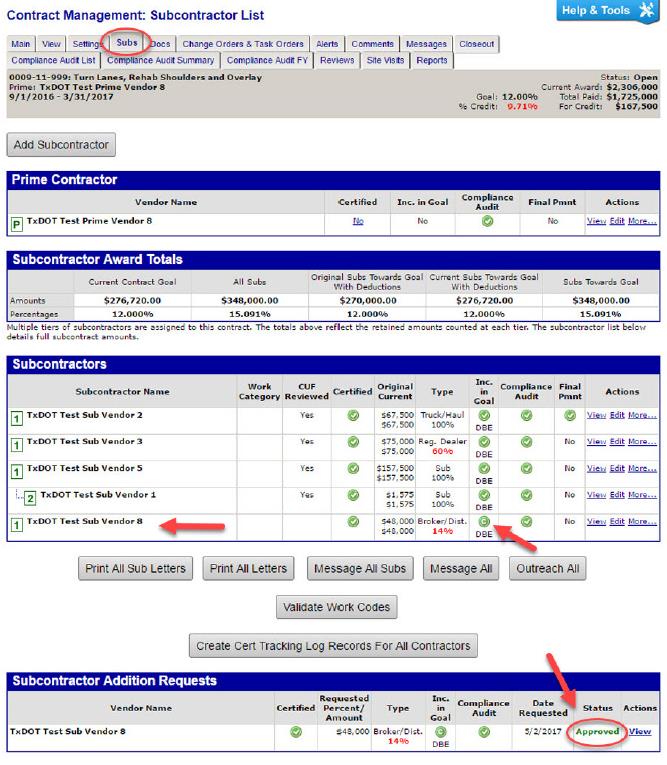
Task: Click Compliance Audit checkmark in Addition Requests row
Action: click(484, 732)
